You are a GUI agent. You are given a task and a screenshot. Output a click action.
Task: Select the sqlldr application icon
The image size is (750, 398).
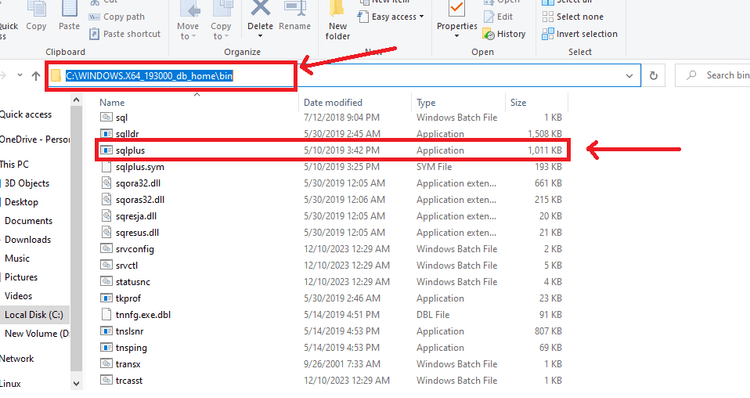click(x=106, y=133)
